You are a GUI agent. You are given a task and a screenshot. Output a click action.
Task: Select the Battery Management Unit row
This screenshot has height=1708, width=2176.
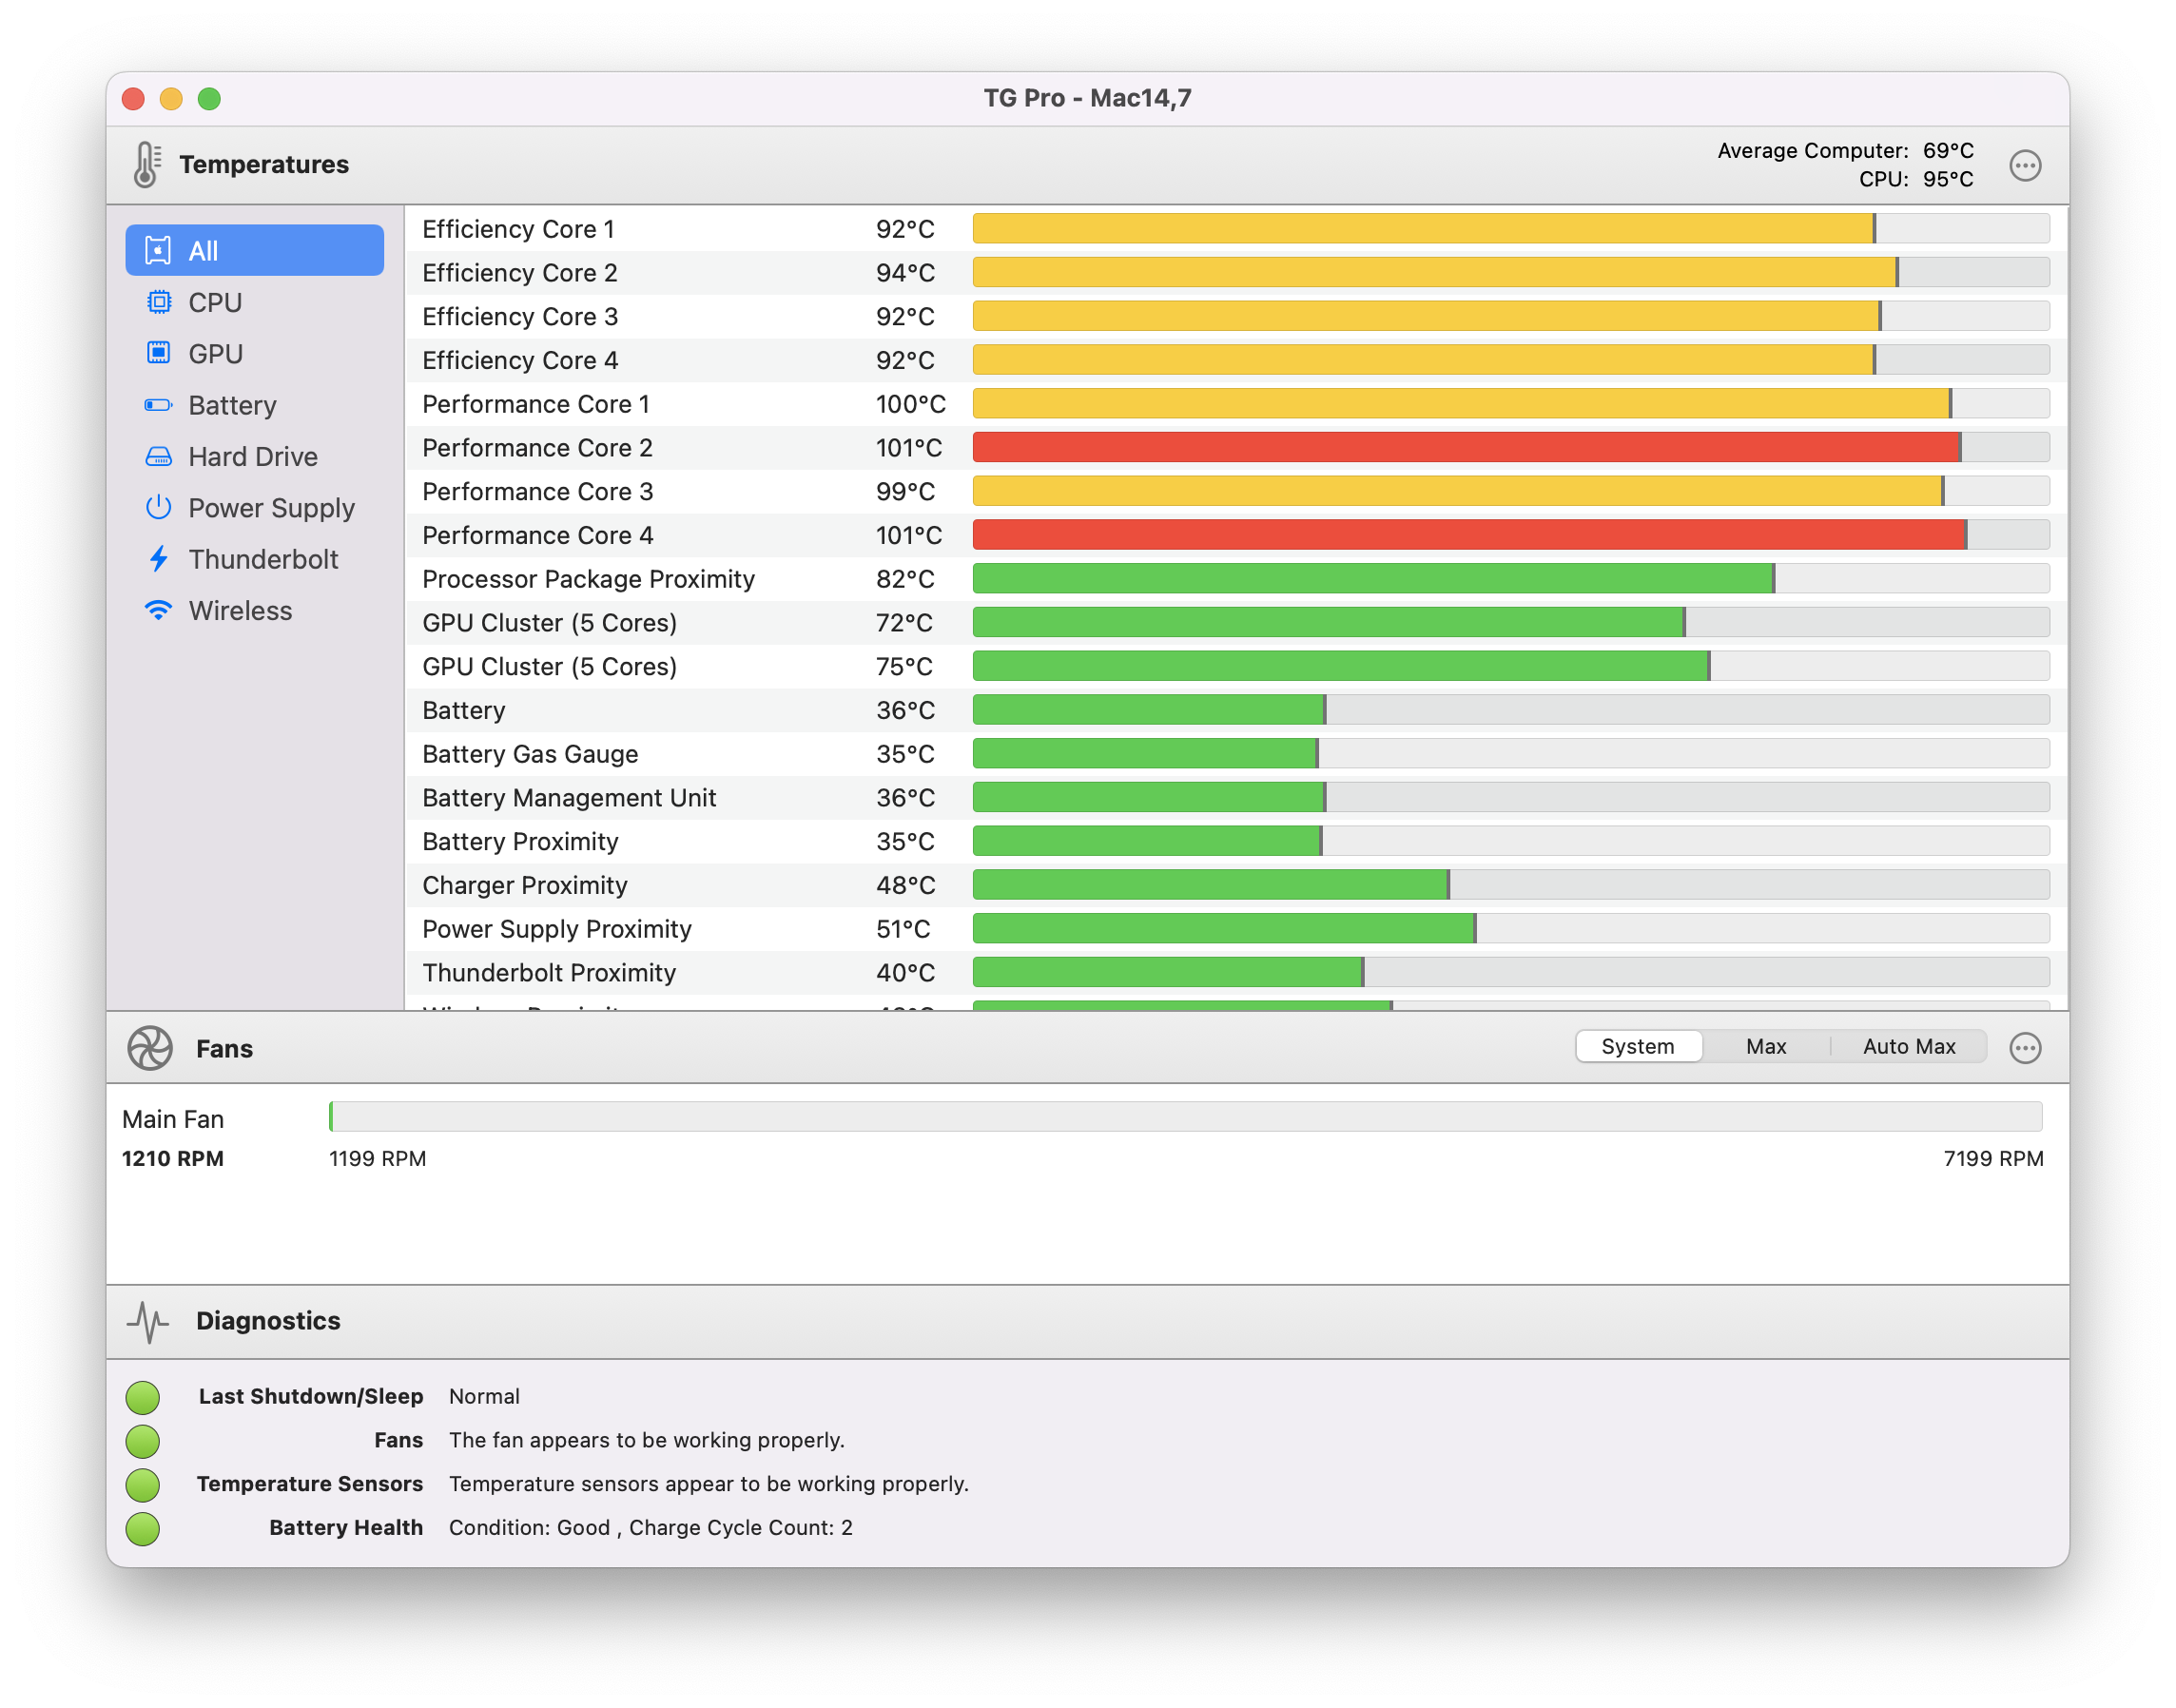tap(1235, 797)
